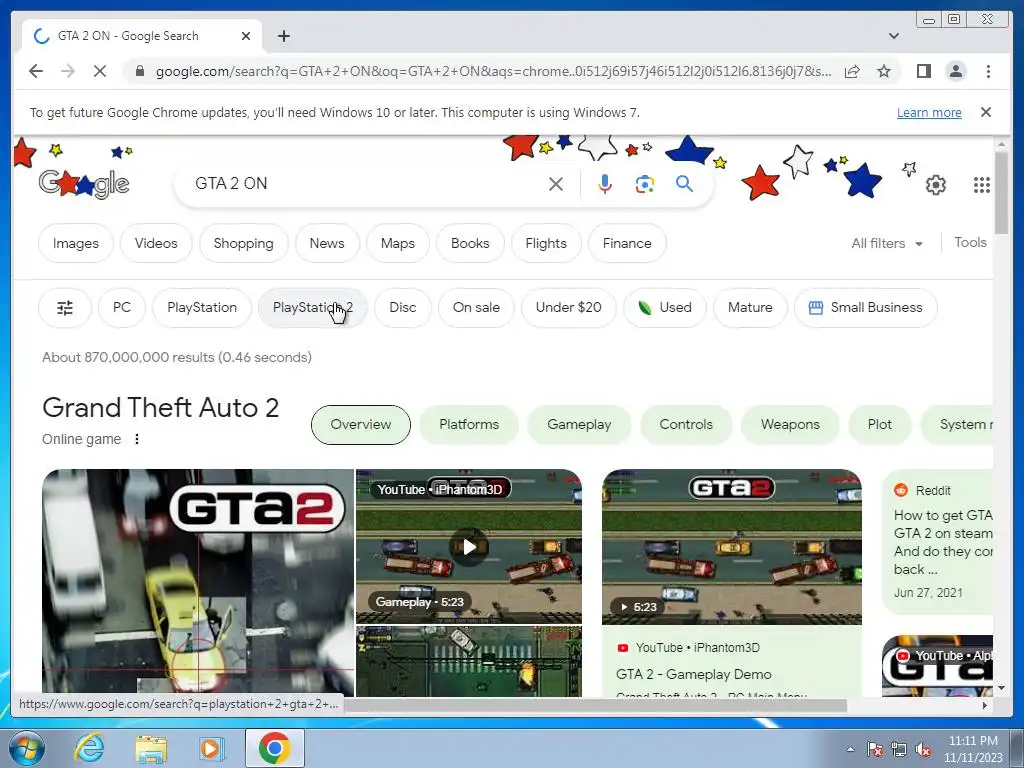The width and height of the screenshot is (1024, 768).
Task: Open a new Chrome tab
Action: click(283, 36)
